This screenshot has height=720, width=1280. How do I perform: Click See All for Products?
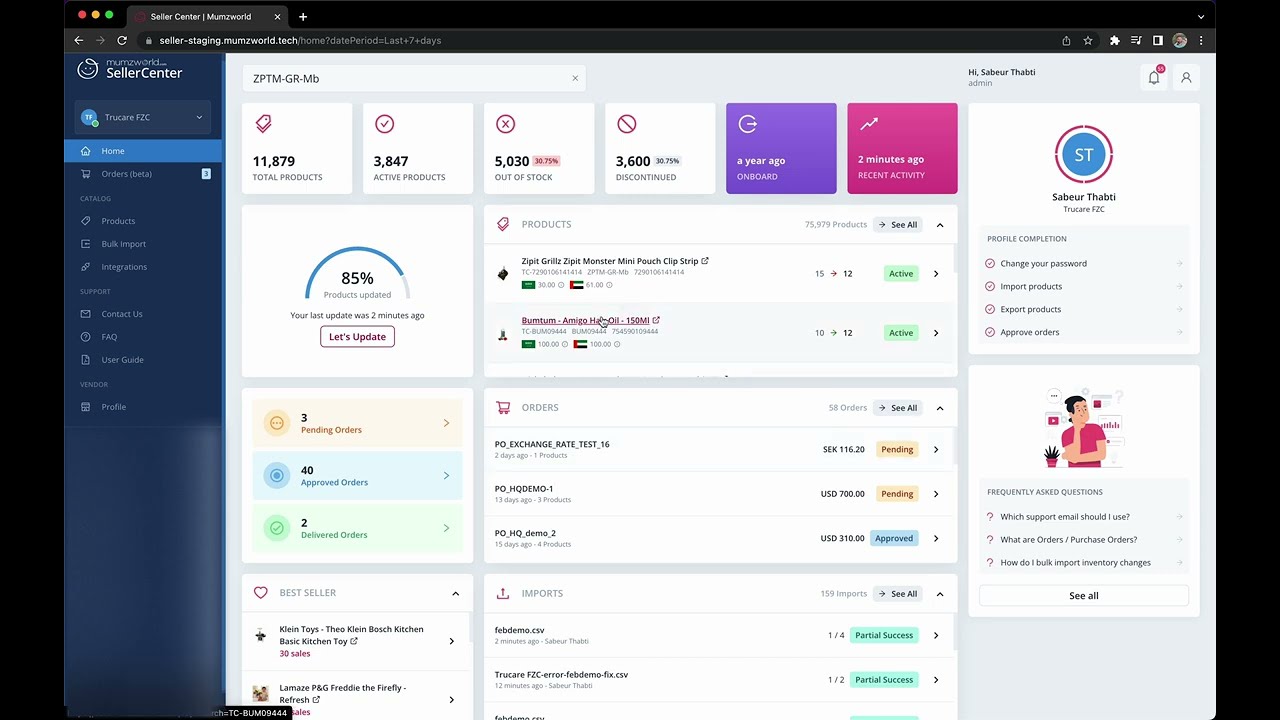click(898, 225)
